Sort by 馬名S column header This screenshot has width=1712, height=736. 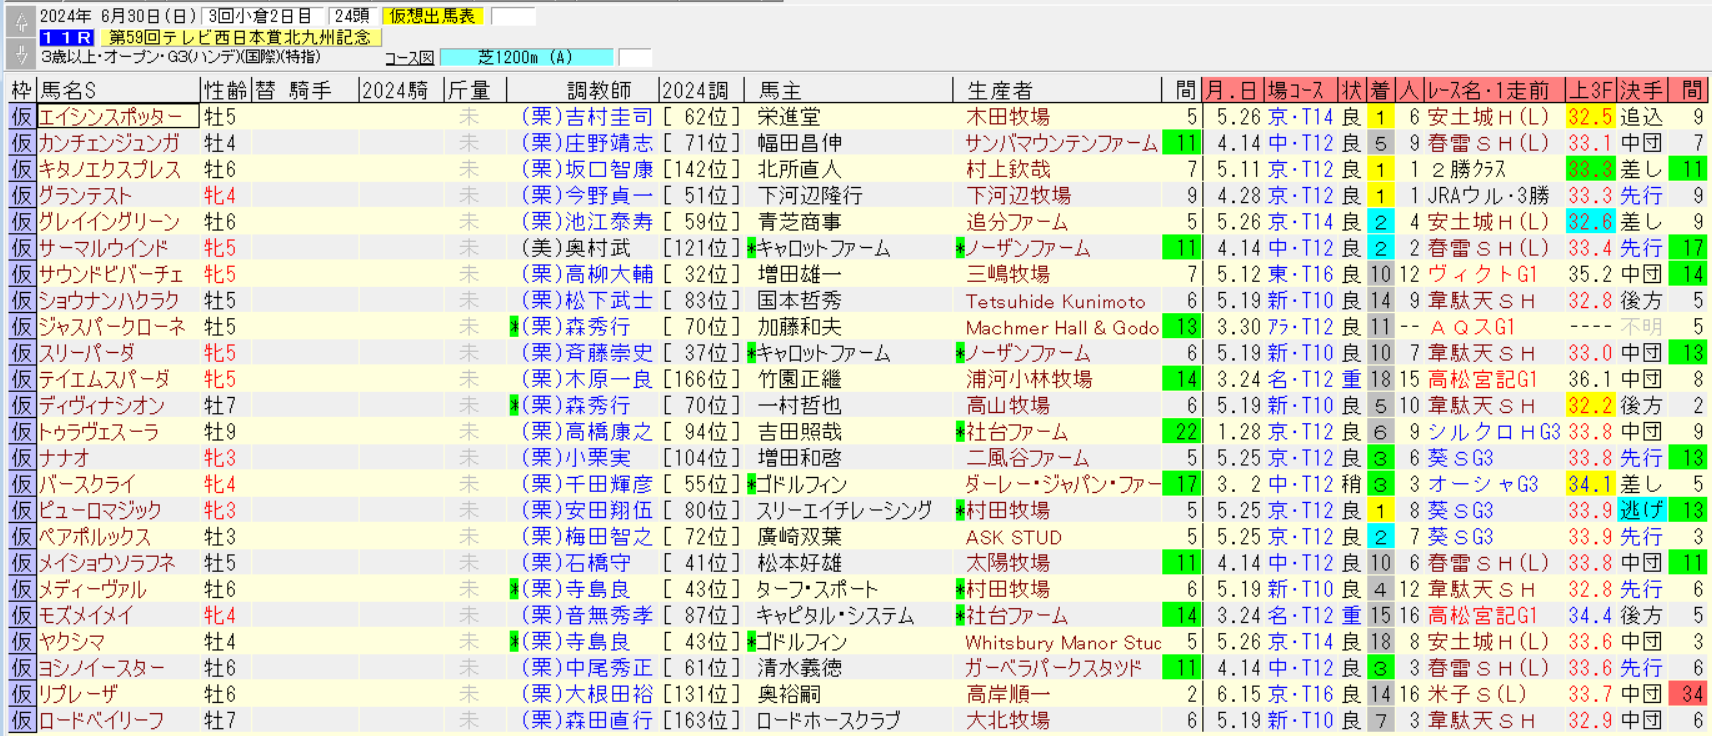(118, 91)
